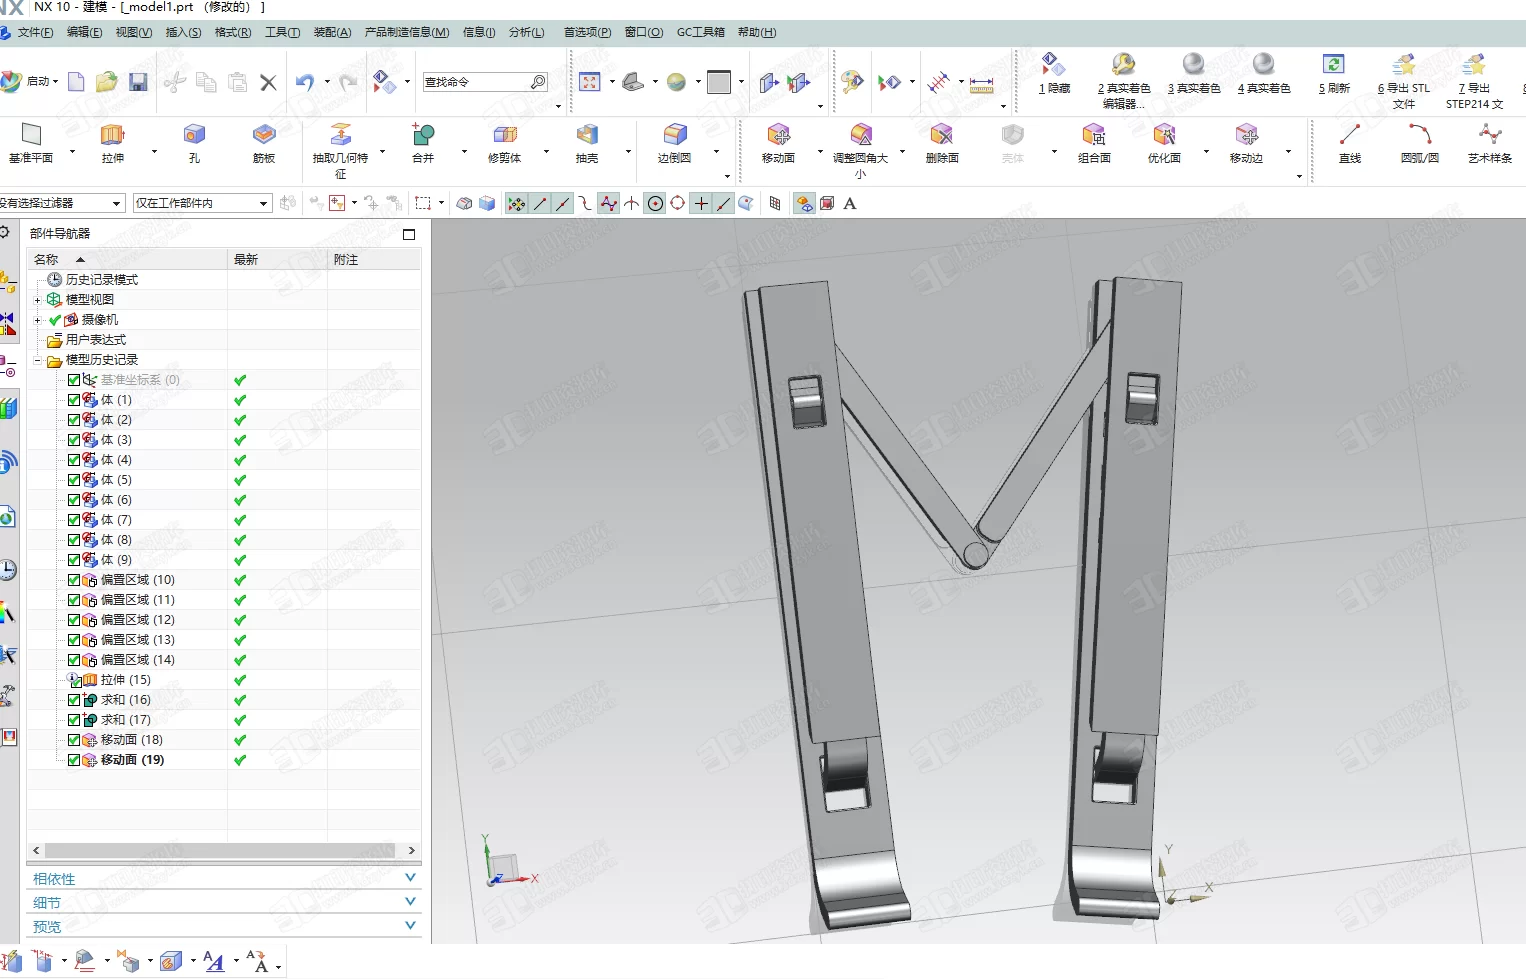Select the 删除面 delete face tool
The width and height of the screenshot is (1526, 979).
942,142
